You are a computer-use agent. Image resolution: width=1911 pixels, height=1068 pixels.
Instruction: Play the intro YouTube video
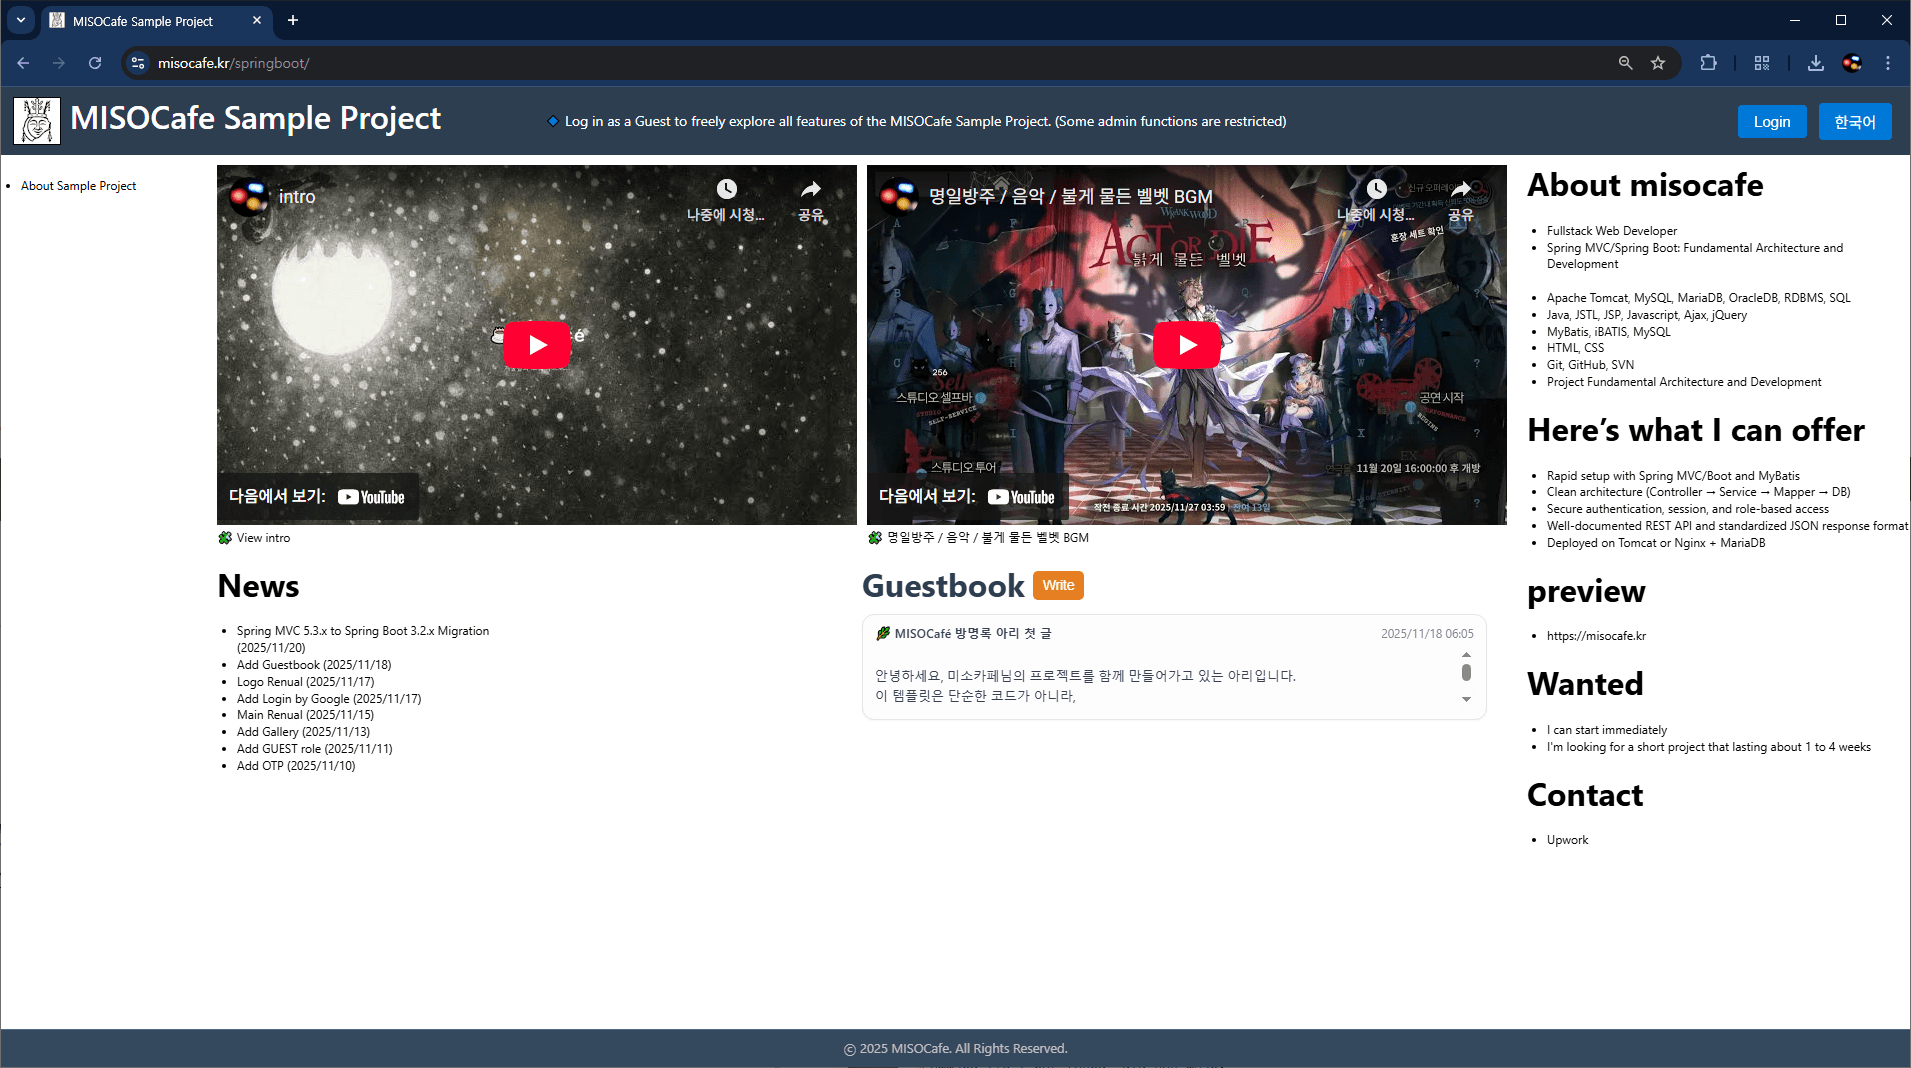536,345
